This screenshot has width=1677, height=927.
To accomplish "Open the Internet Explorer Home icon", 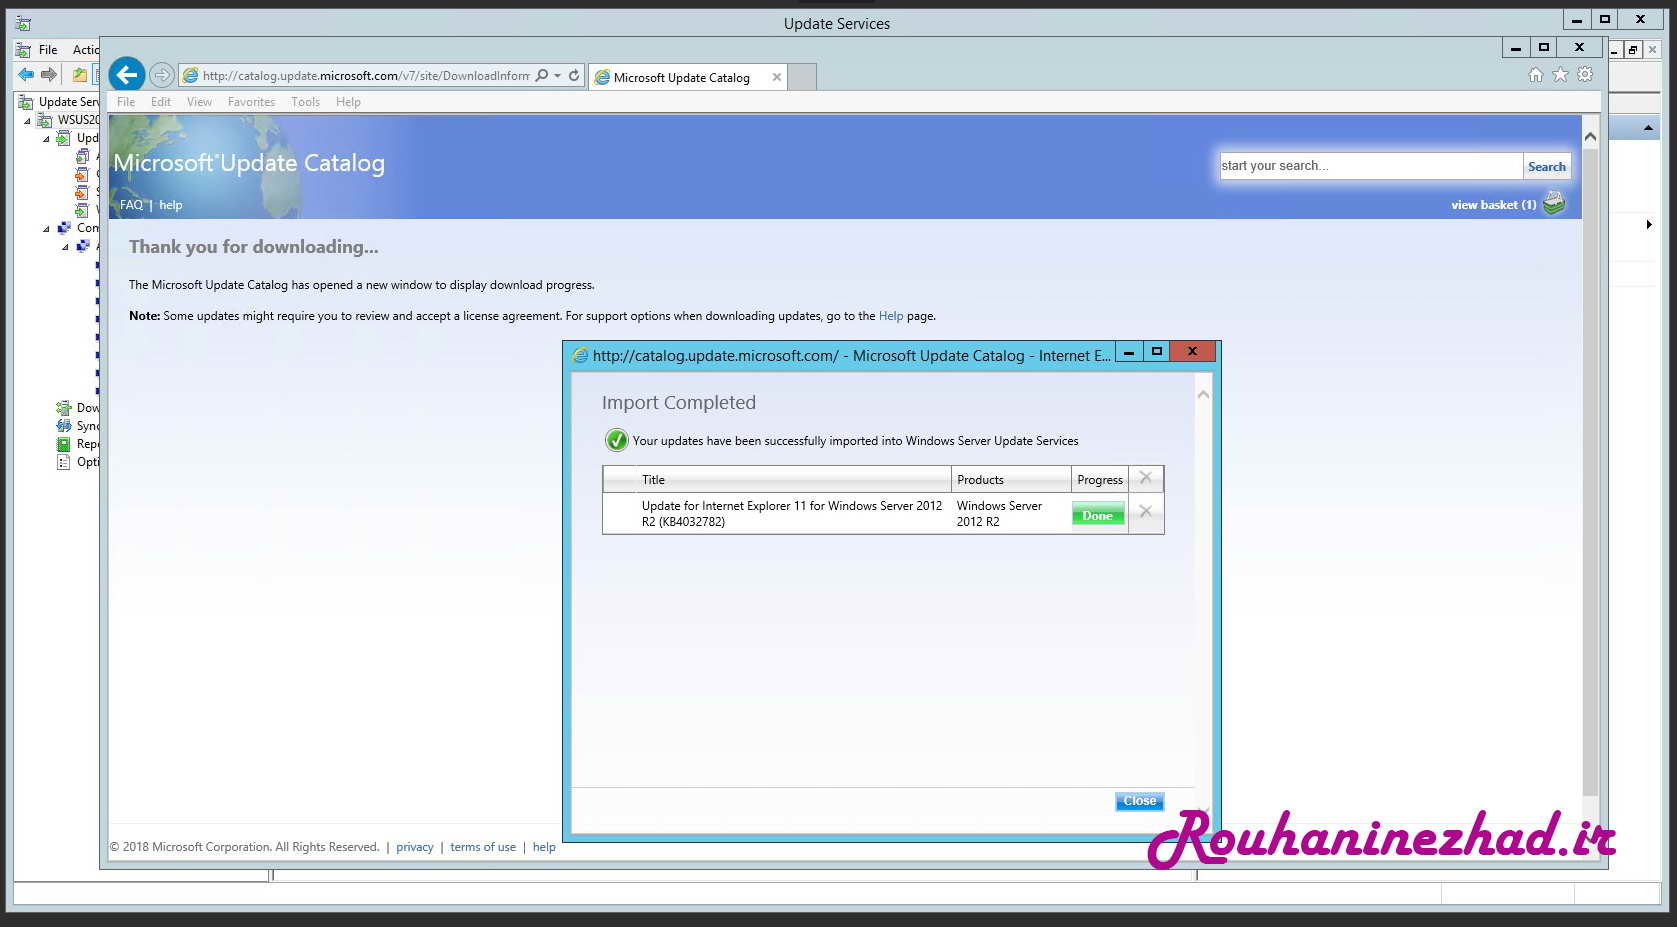I will coord(1536,75).
